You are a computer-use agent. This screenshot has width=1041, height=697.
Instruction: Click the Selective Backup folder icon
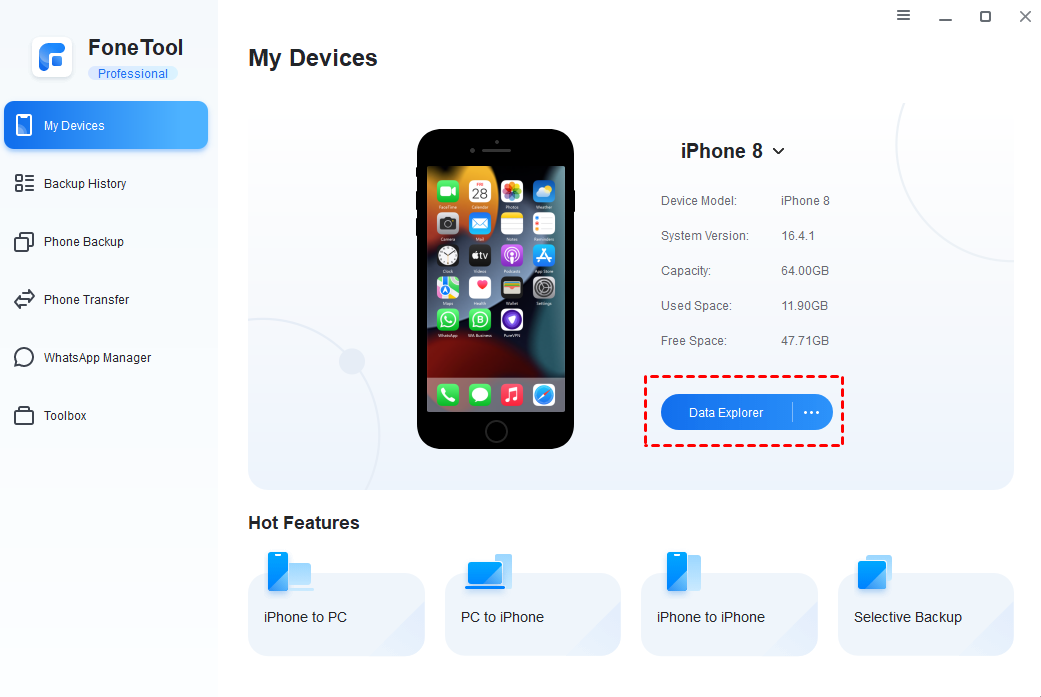pyautogui.click(x=874, y=572)
